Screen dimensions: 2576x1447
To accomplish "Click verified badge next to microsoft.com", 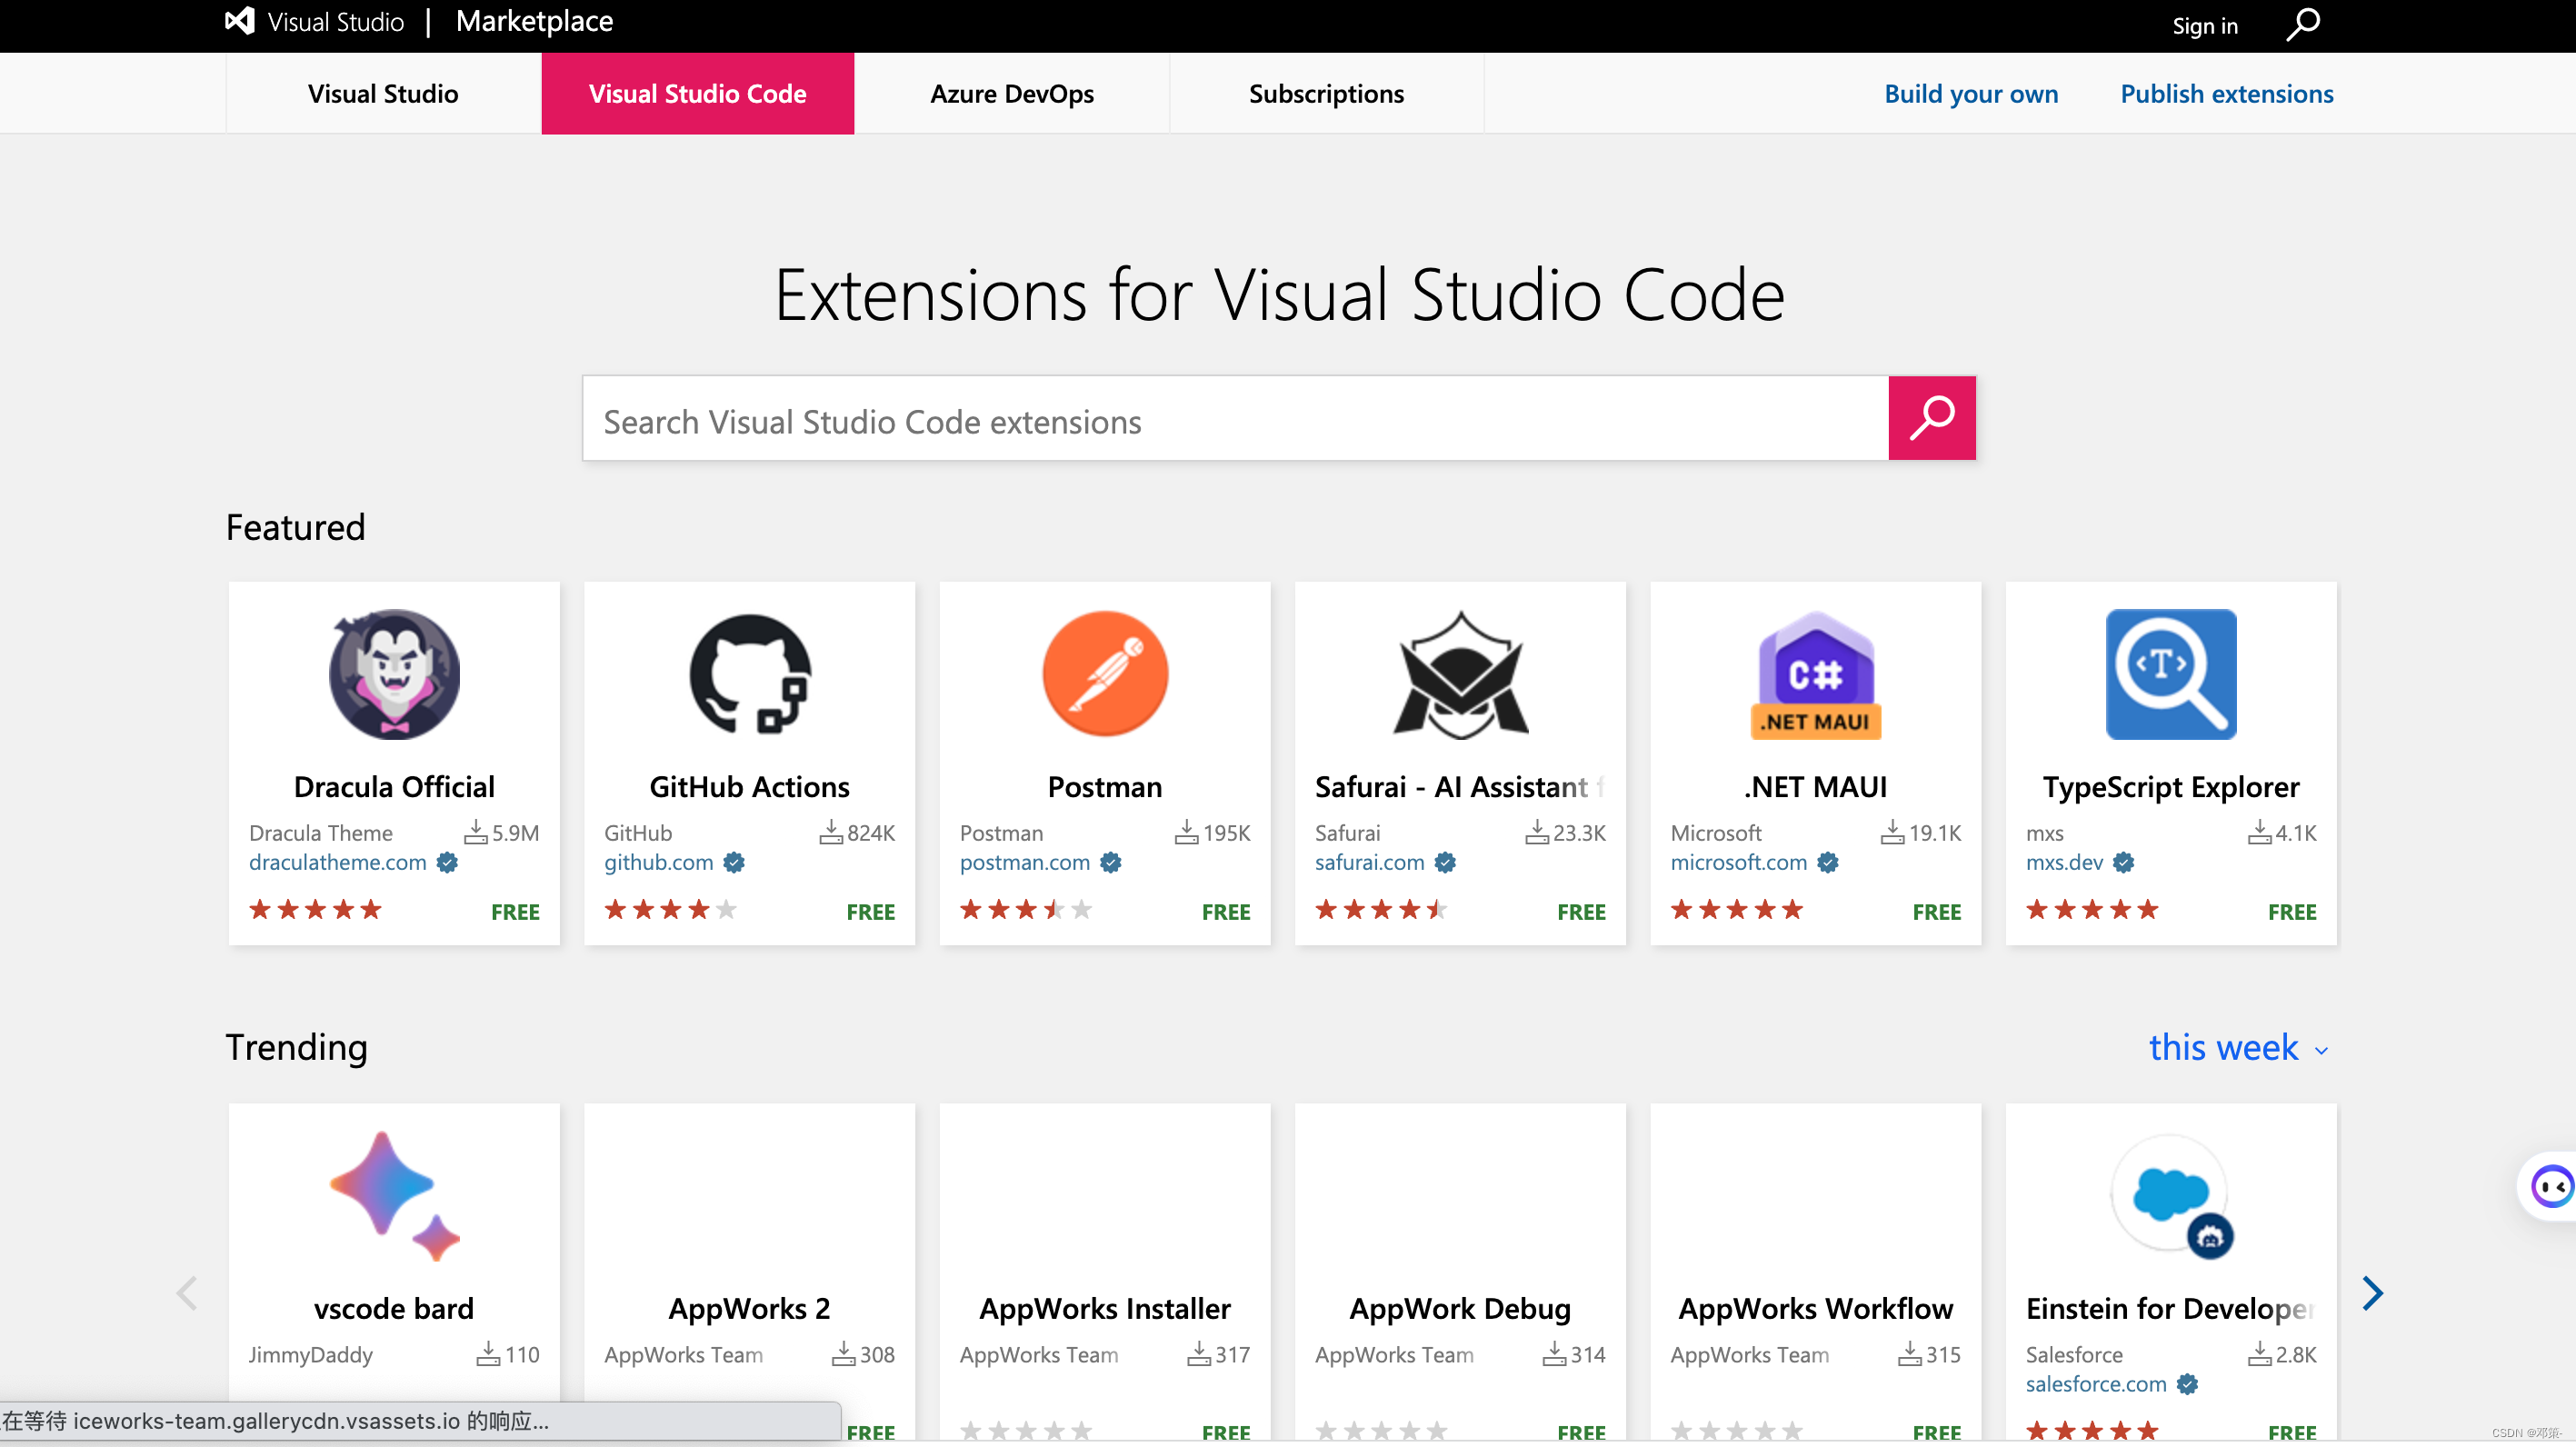I will (x=1828, y=862).
